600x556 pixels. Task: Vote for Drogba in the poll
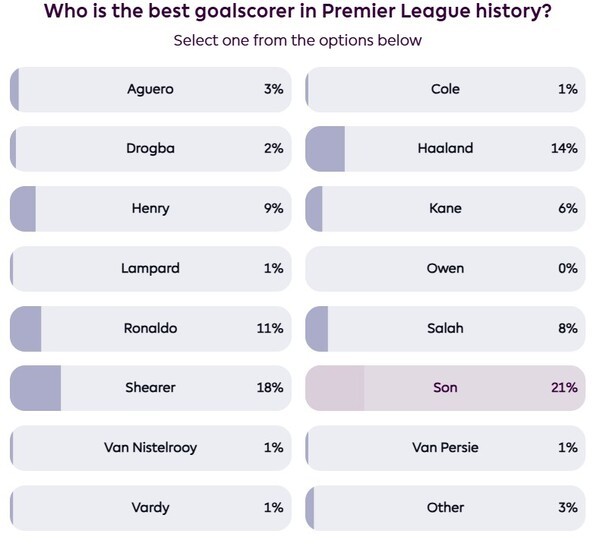point(150,148)
